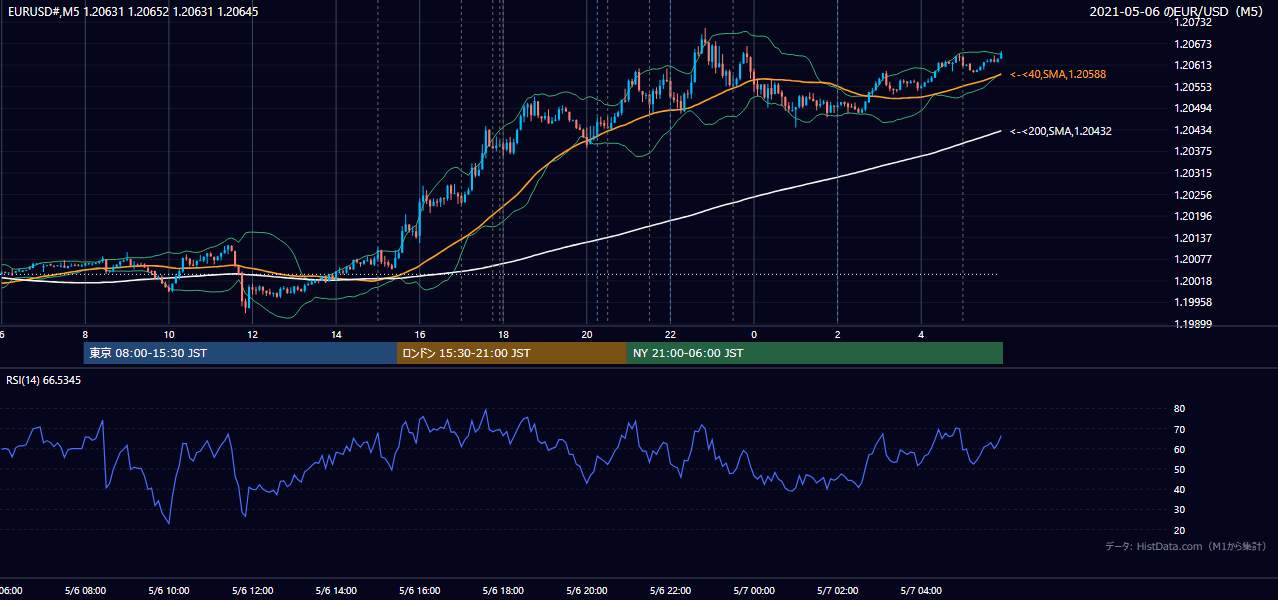Click the 40 SMA label 1.20588
1278x600 pixels.
click(x=1058, y=74)
